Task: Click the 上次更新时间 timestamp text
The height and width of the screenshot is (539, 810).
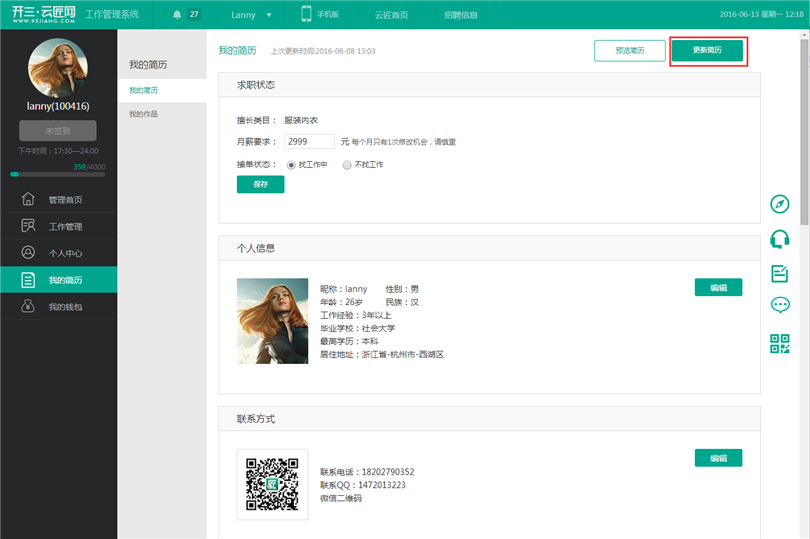Action: pos(323,51)
